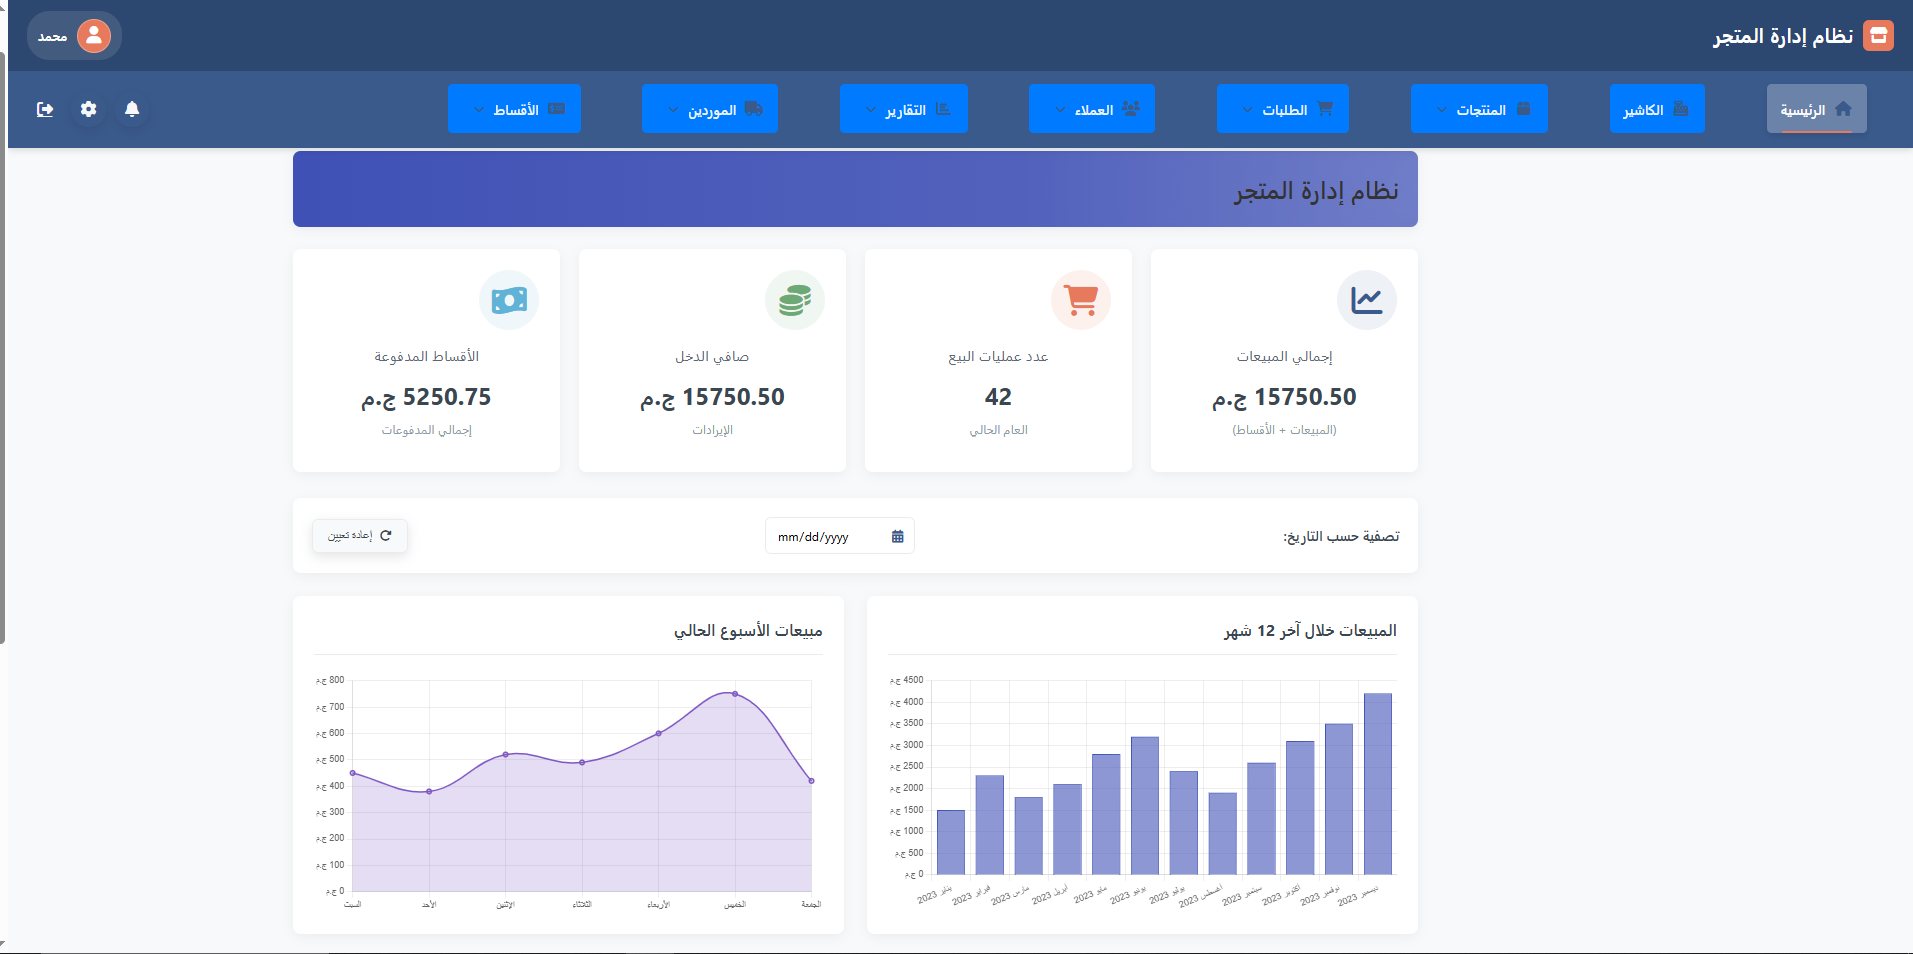Viewport: 1913px width, 954px height.
Task: Click the إعادة تعيين reset button
Action: [x=359, y=535]
